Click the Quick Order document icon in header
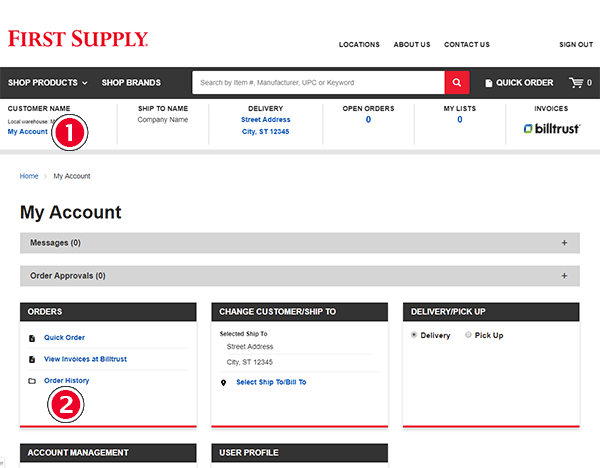Image resolution: width=600 pixels, height=468 pixels. (x=489, y=83)
